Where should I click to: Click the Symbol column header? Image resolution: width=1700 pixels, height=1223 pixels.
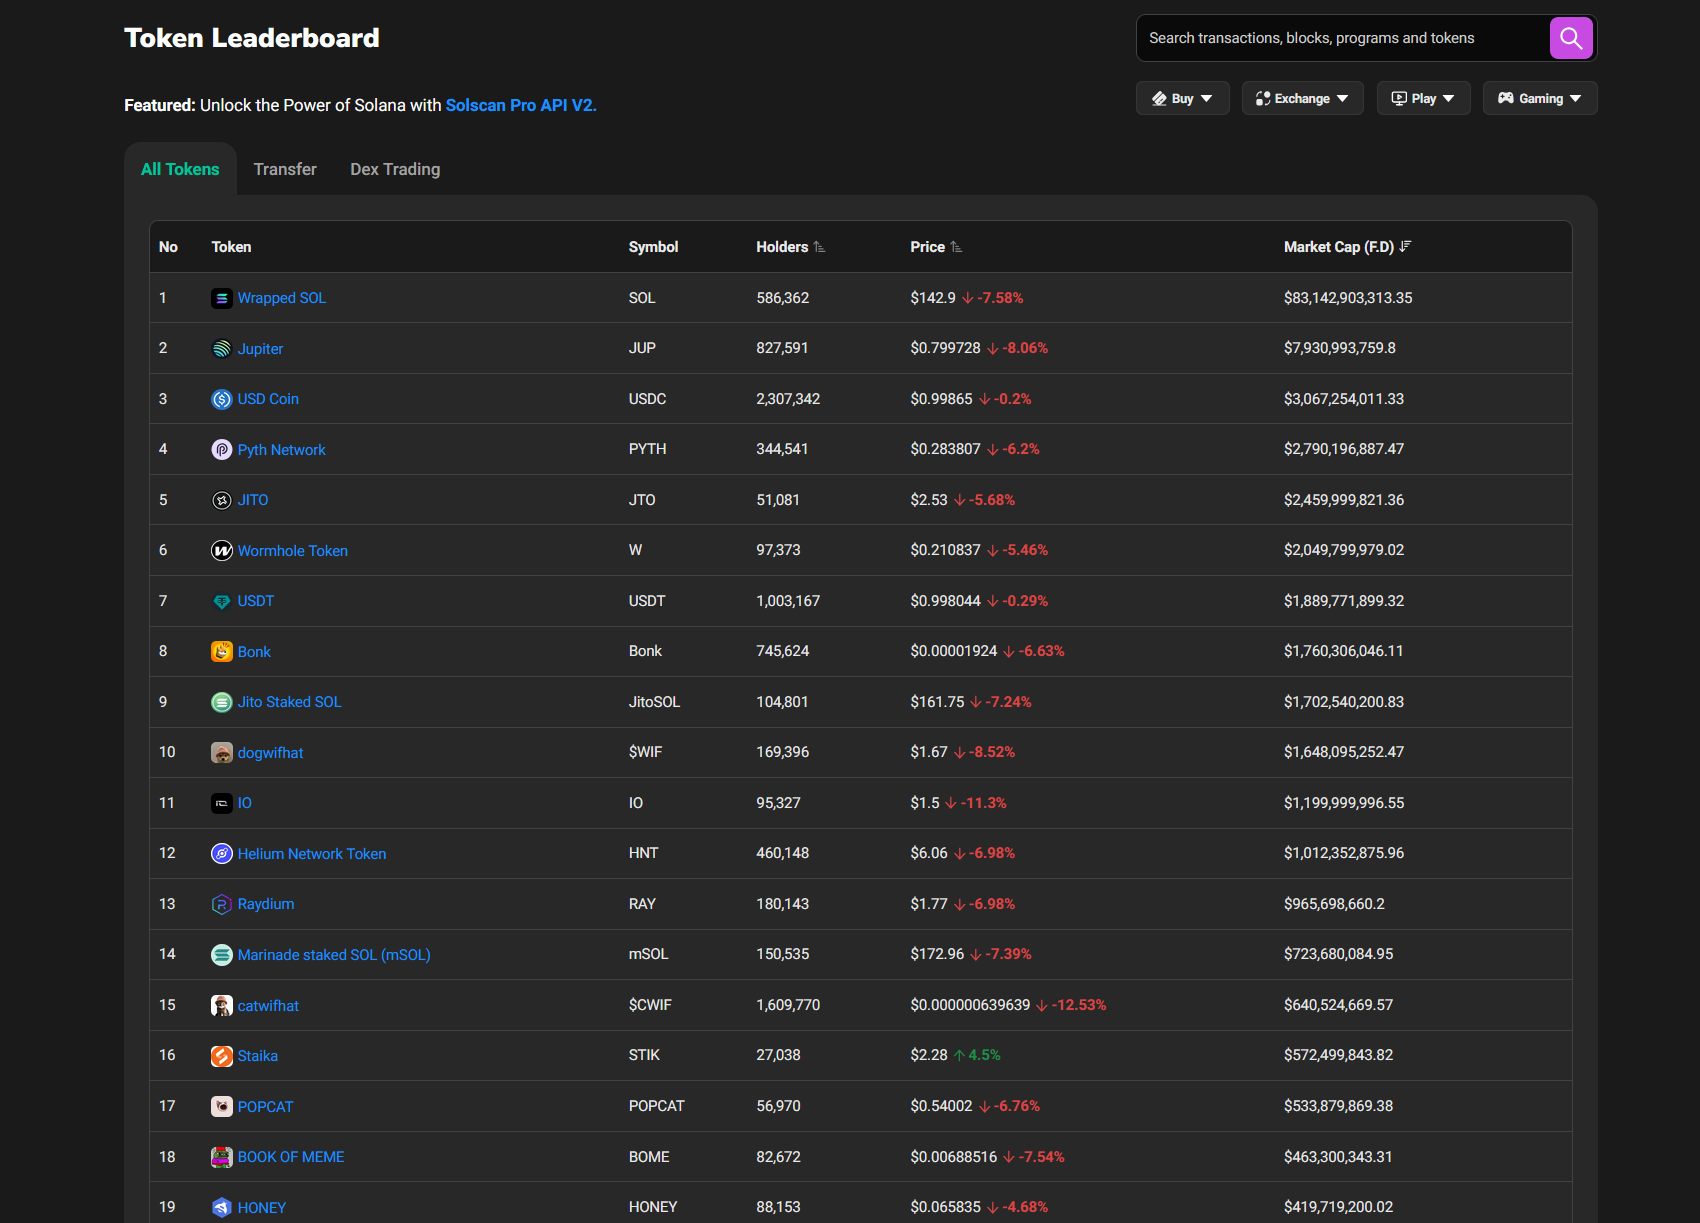point(653,247)
